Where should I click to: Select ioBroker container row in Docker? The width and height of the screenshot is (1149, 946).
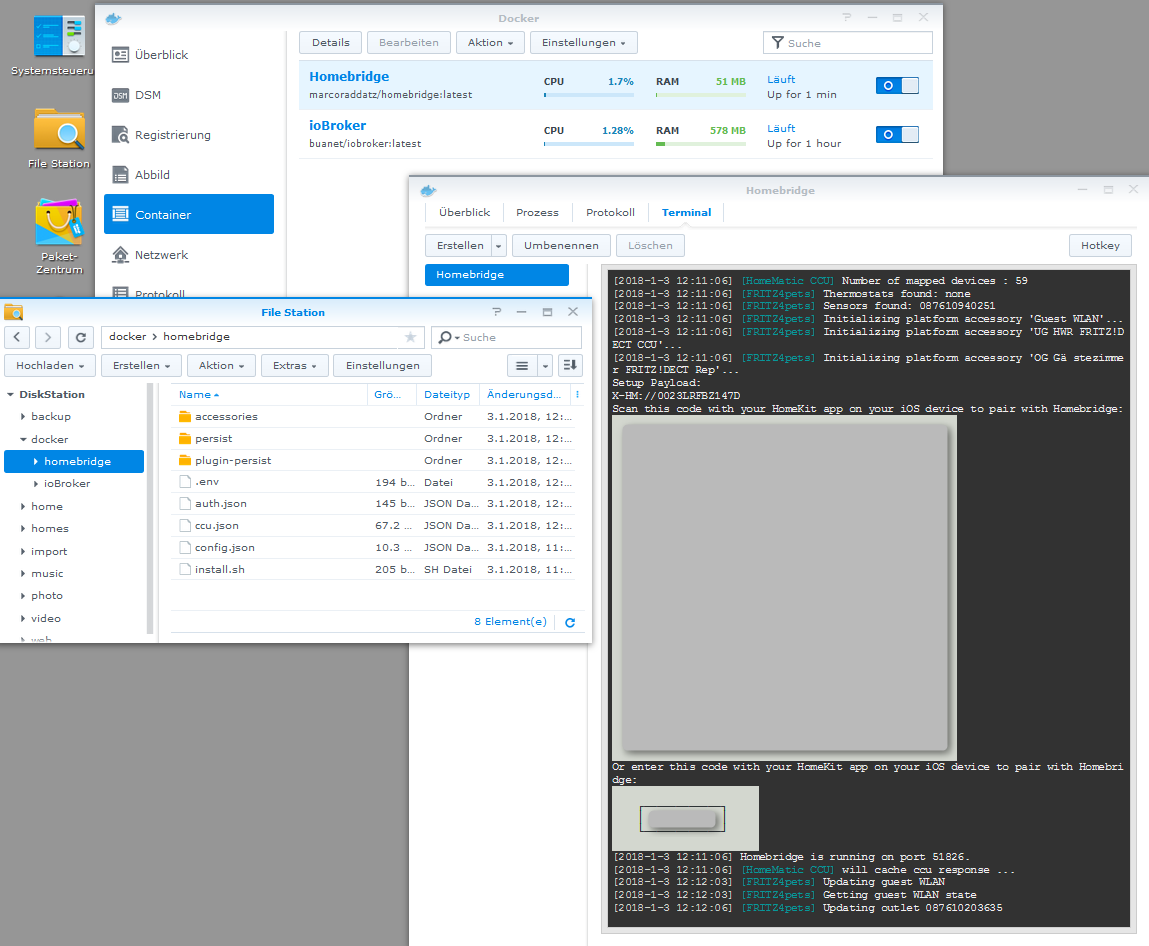(616, 135)
